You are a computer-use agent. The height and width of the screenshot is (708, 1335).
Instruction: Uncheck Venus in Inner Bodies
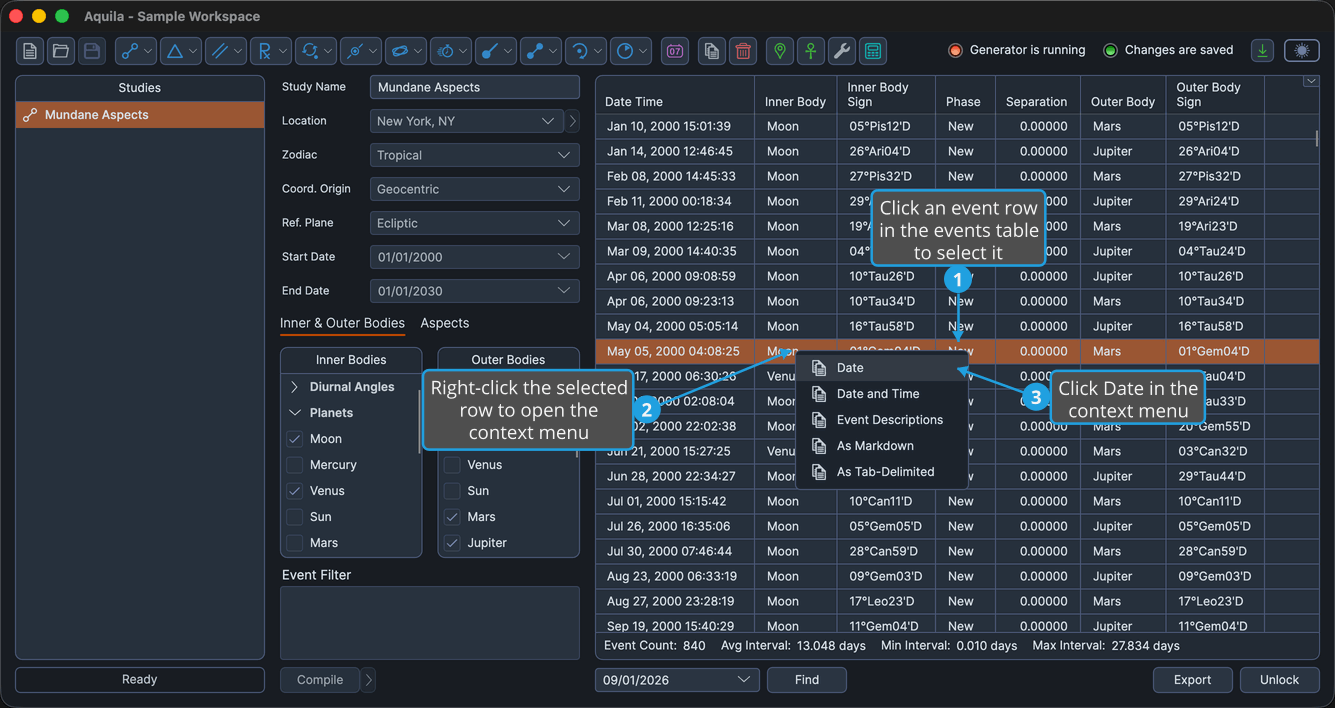tap(294, 491)
